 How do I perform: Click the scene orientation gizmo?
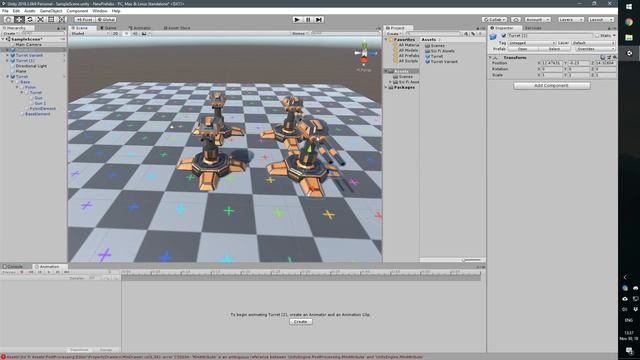click(364, 53)
